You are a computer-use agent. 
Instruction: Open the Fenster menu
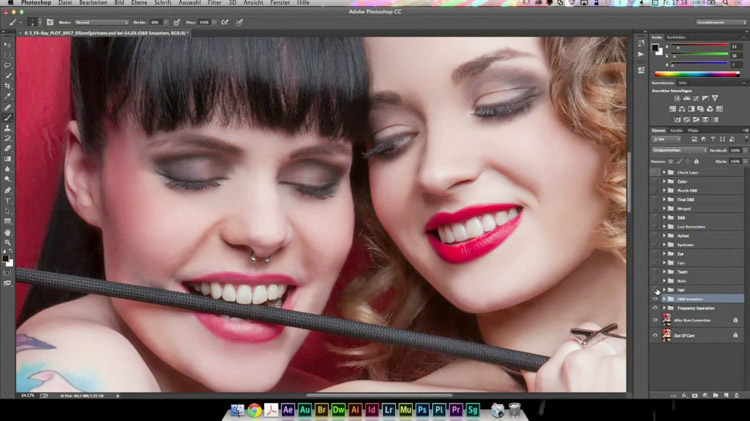280,3
